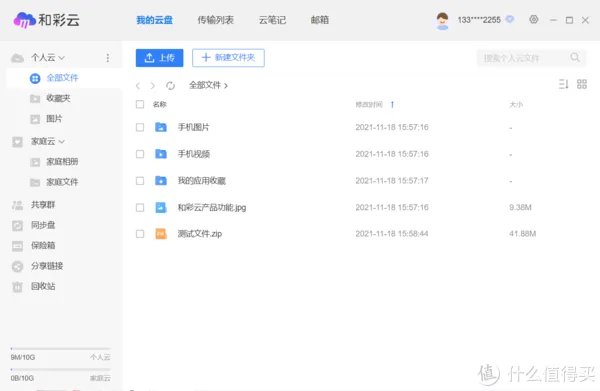Open the 测试文件.zip file name

coord(200,234)
